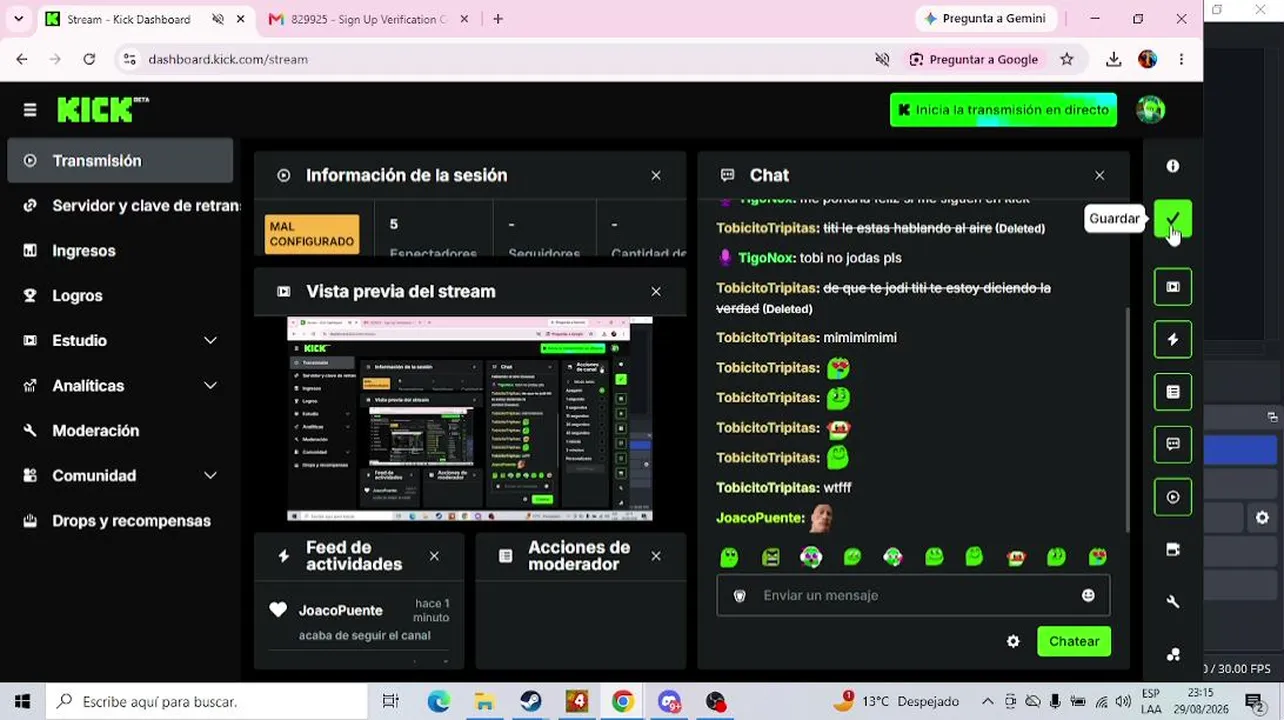Toggle the chat panel icon in toolbar
The height and width of the screenshot is (720, 1284).
click(x=1173, y=444)
